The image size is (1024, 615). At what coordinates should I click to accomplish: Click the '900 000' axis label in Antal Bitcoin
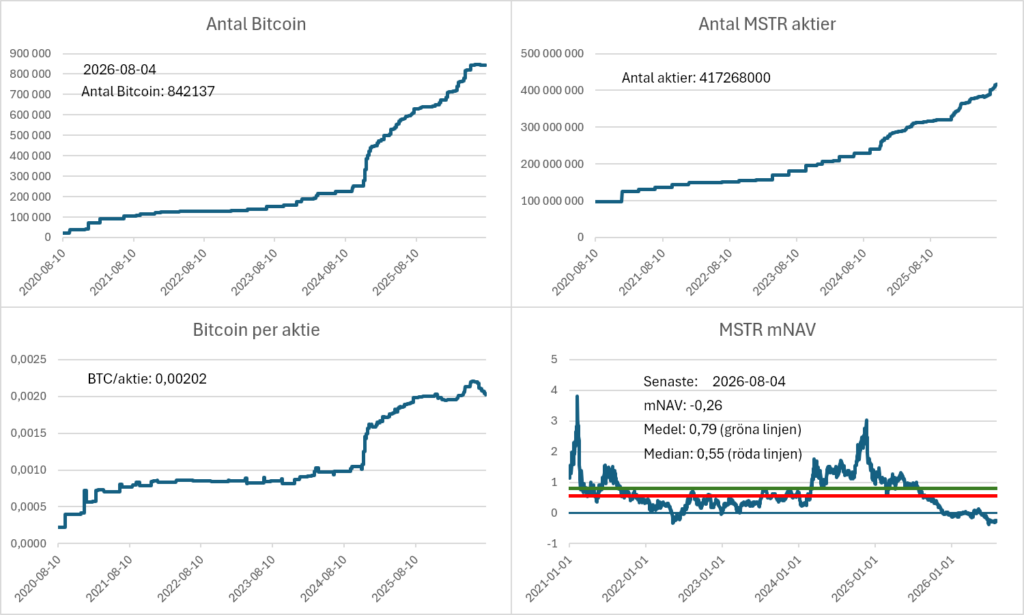tap(30, 54)
